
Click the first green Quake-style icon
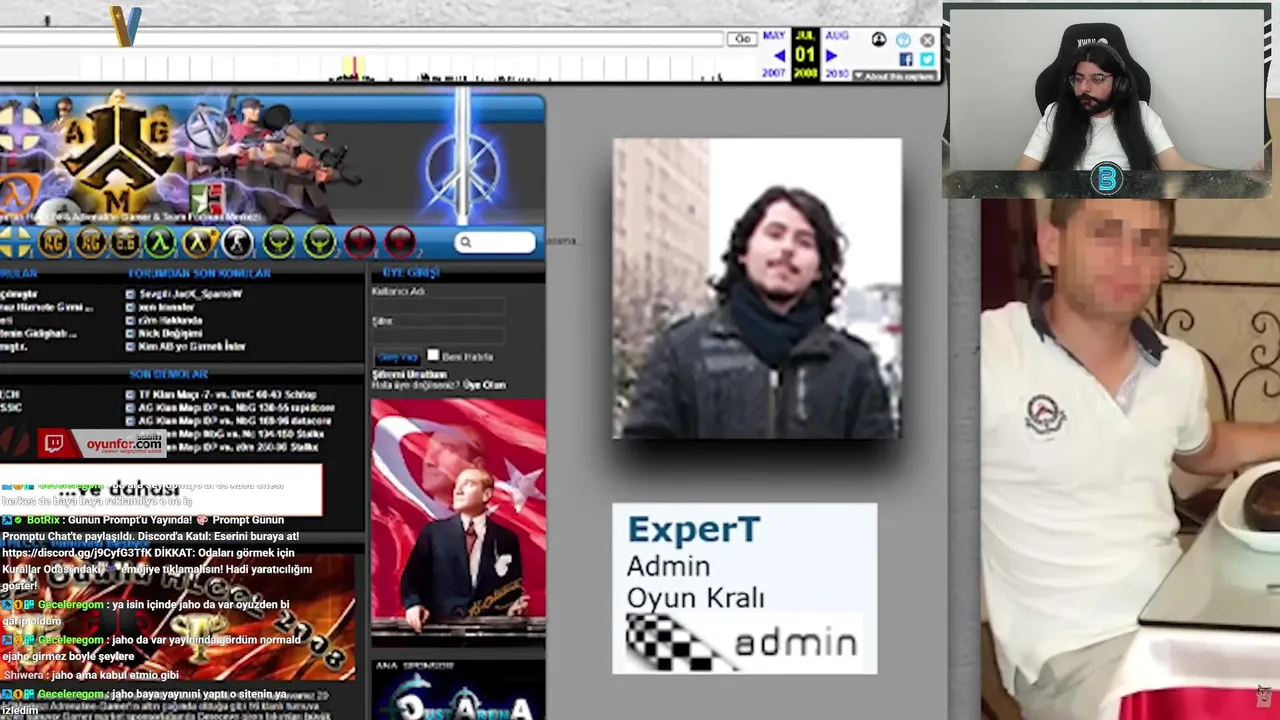click(279, 241)
